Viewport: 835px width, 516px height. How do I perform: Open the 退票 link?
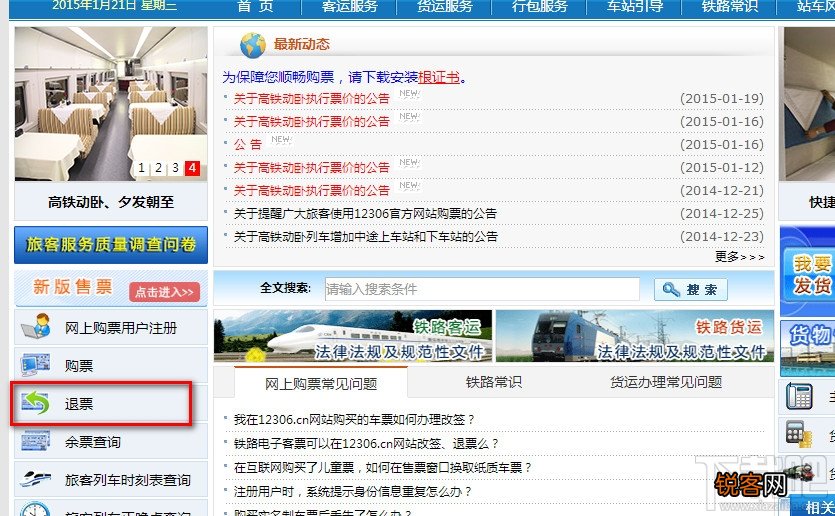pos(79,404)
